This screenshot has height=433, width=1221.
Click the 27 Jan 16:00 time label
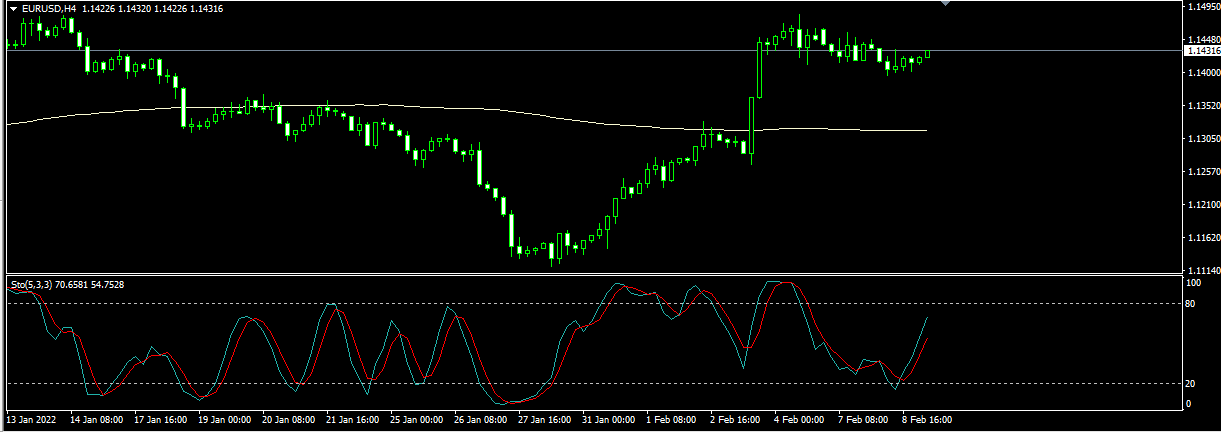[546, 421]
